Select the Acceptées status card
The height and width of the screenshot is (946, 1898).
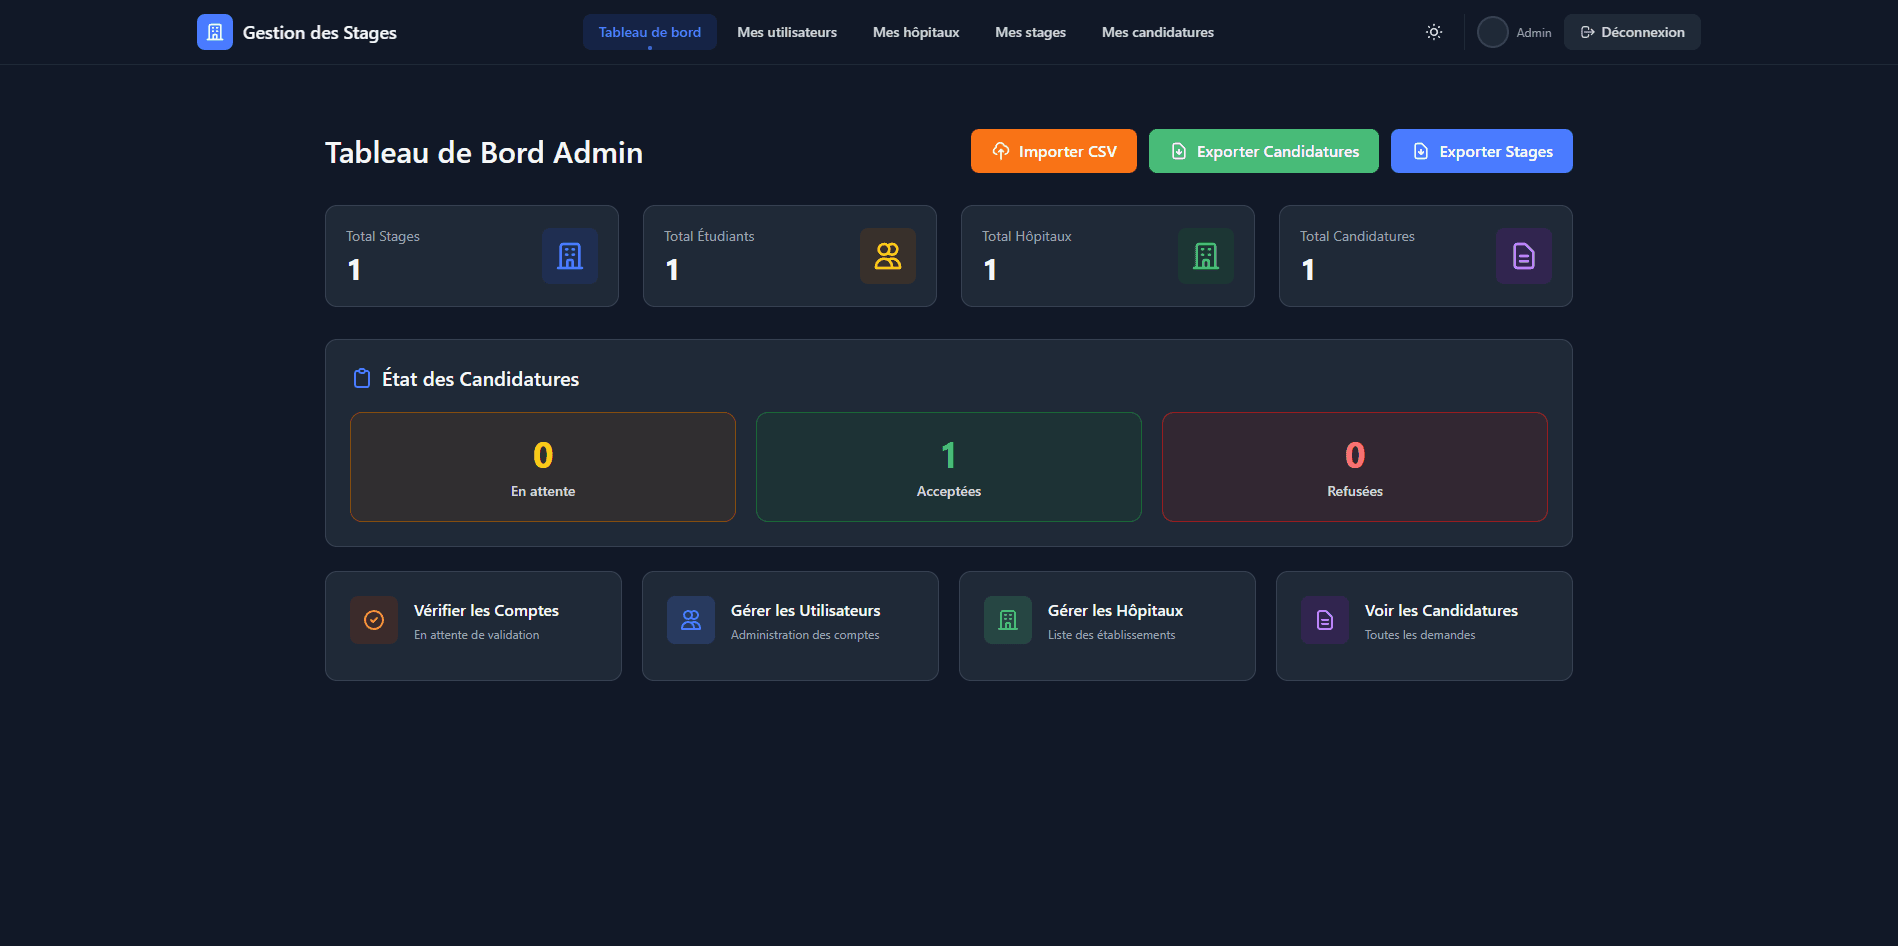coord(948,467)
